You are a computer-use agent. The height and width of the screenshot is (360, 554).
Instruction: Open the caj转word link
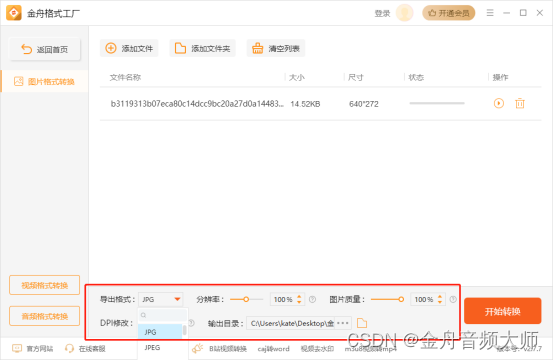(273, 349)
